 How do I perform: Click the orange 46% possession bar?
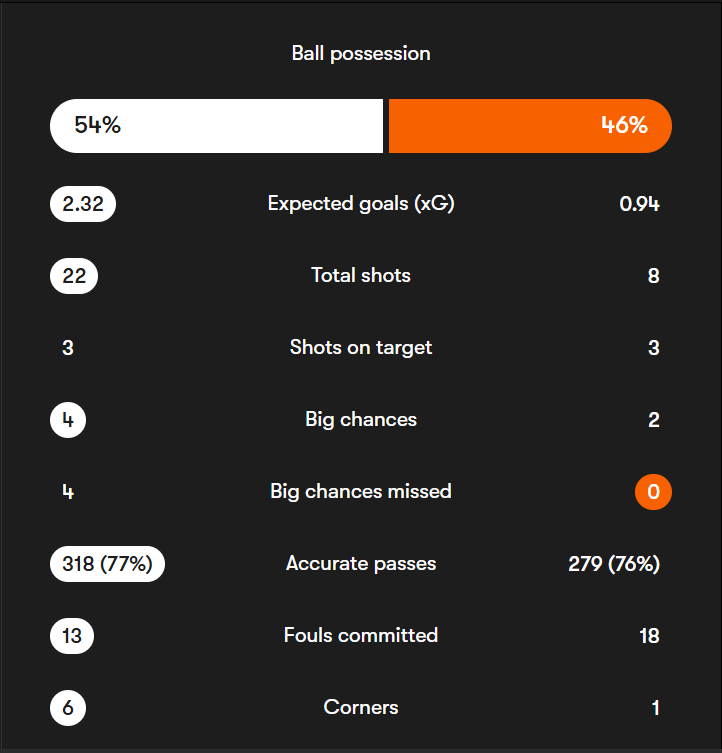[529, 126]
